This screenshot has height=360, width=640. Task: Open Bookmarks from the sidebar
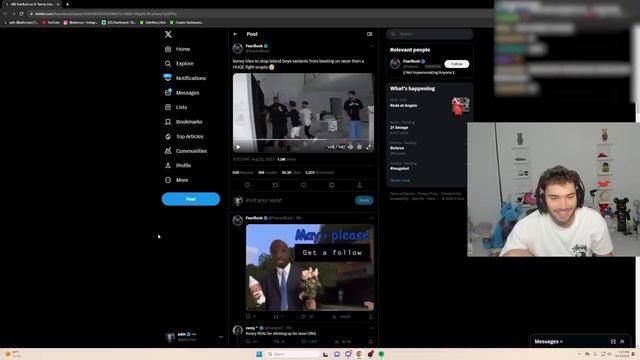[183, 122]
